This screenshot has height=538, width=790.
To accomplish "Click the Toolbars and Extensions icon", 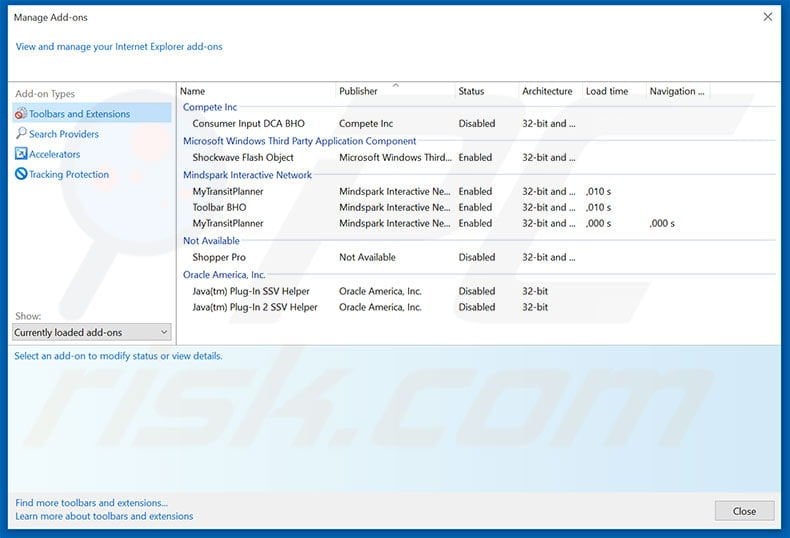I will [x=21, y=114].
